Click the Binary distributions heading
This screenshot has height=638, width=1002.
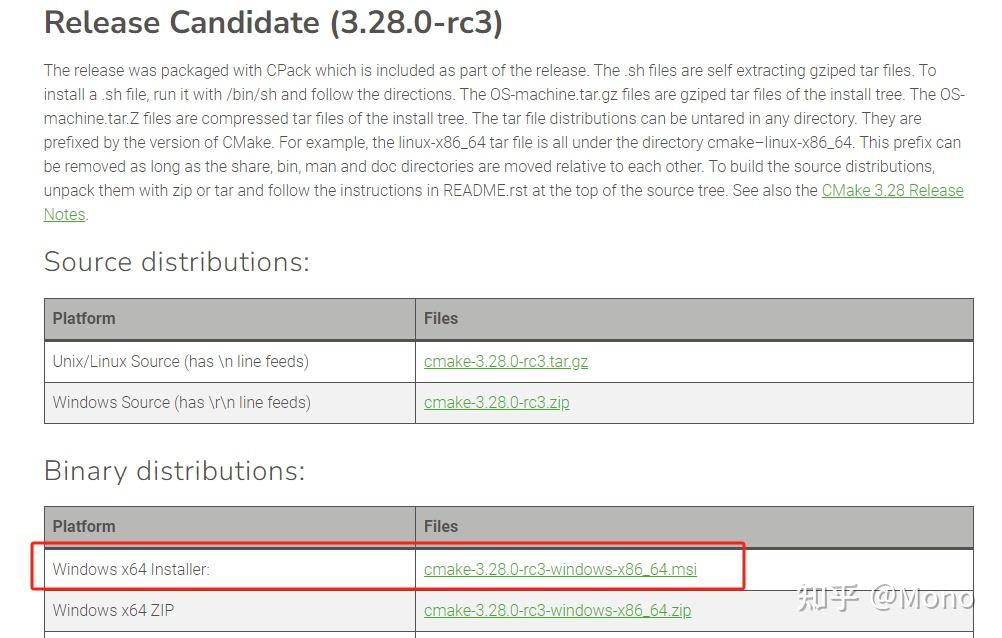(x=174, y=470)
